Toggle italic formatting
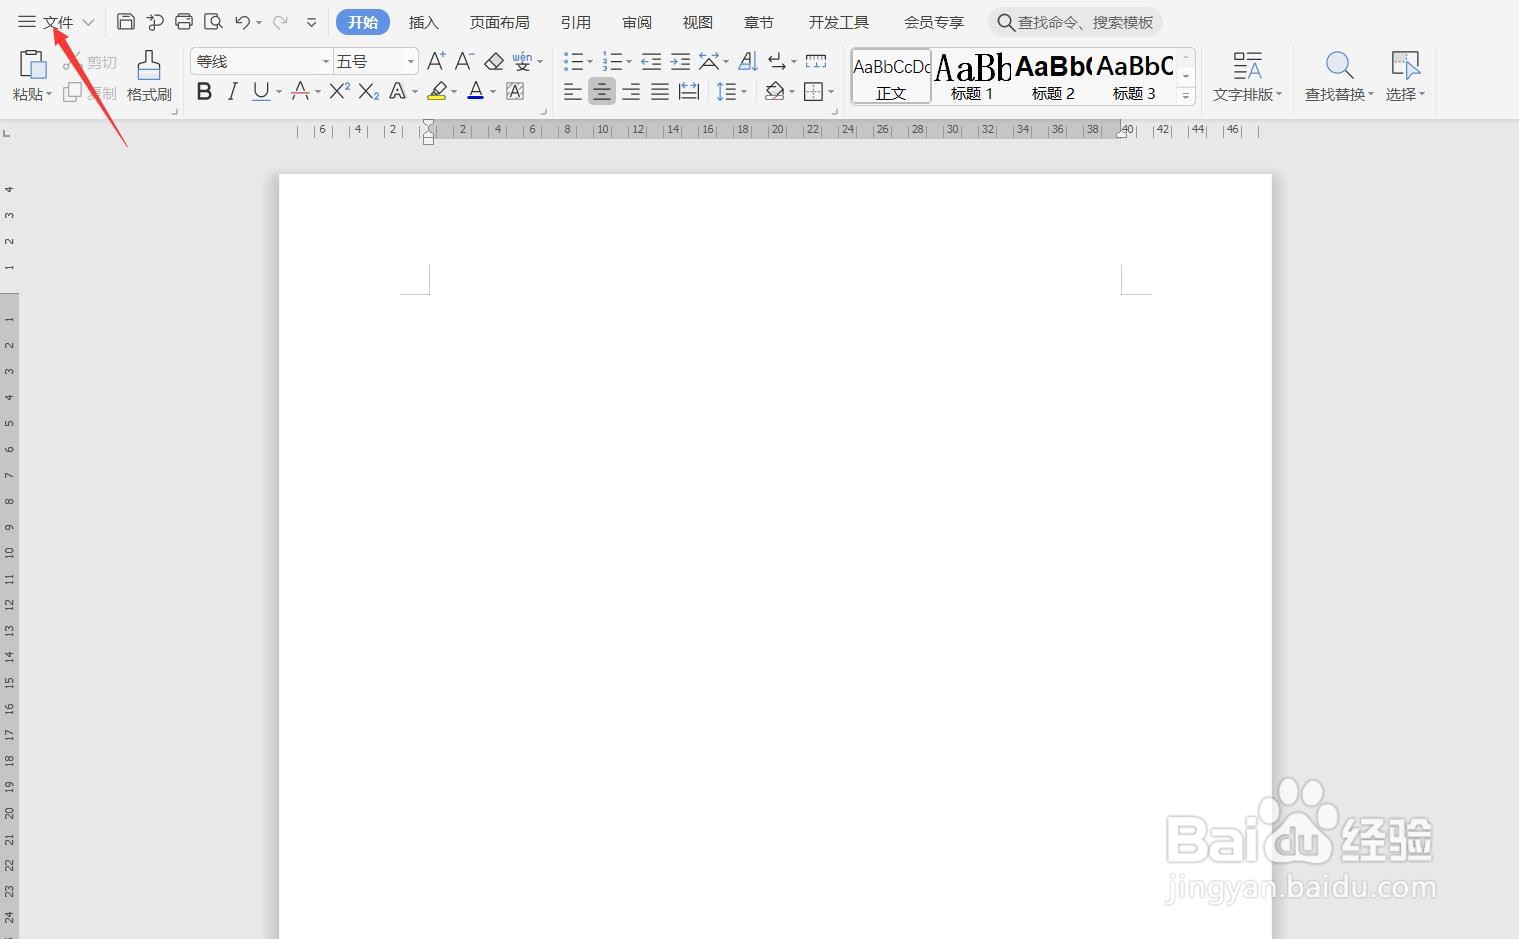 pyautogui.click(x=232, y=92)
